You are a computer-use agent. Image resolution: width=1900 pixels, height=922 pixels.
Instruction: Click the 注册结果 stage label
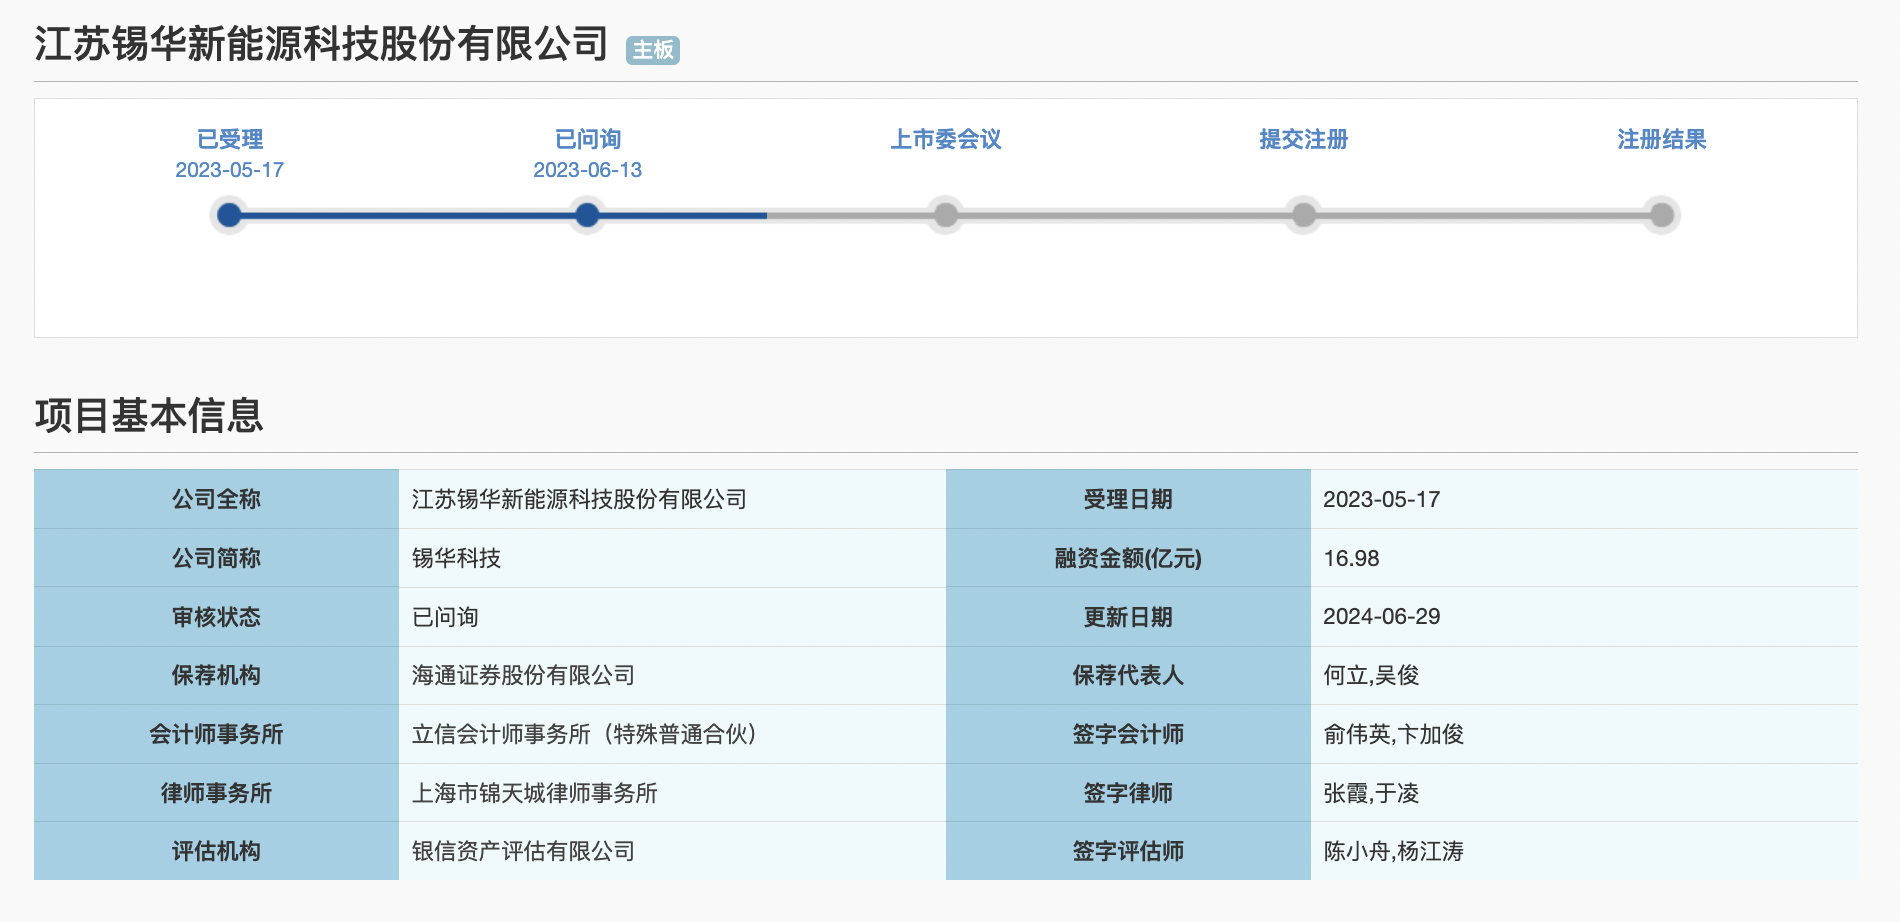coord(1659,140)
